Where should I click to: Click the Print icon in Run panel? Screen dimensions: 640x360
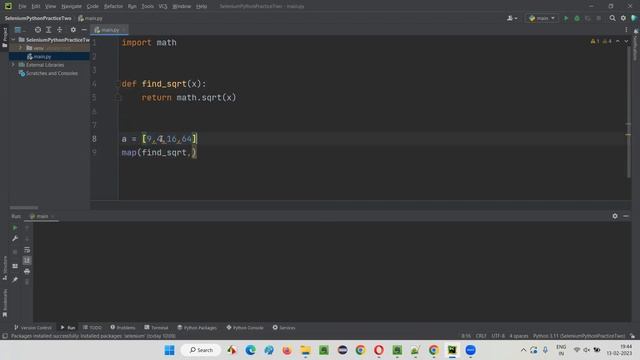coord(27,271)
